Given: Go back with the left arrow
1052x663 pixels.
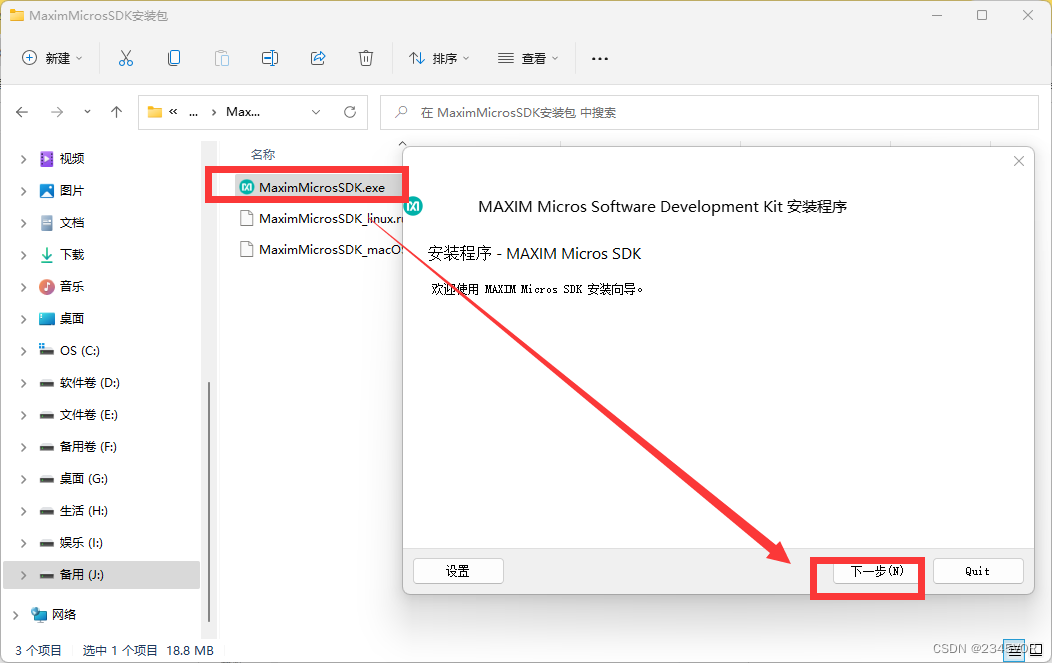Looking at the screenshot, I should pyautogui.click(x=22, y=112).
